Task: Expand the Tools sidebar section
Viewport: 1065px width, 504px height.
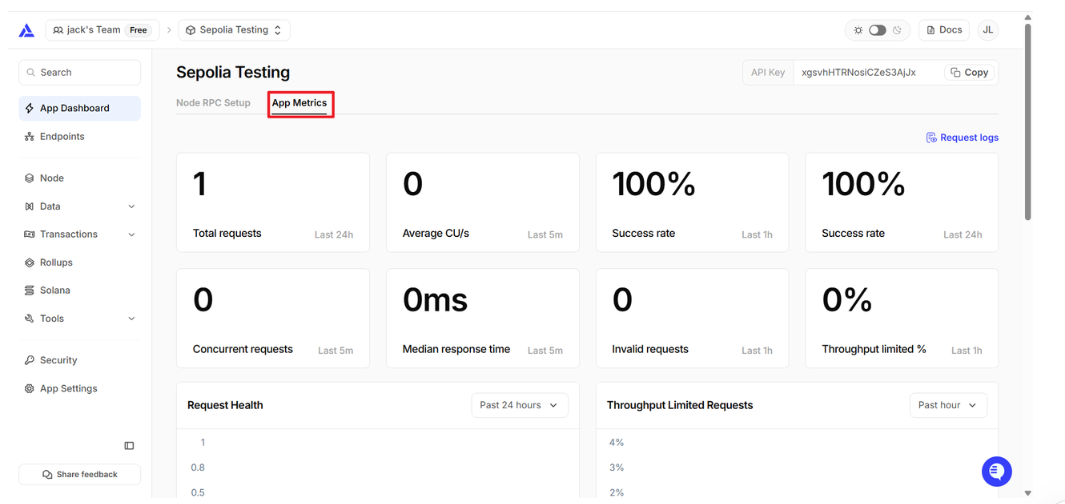Action: (79, 319)
